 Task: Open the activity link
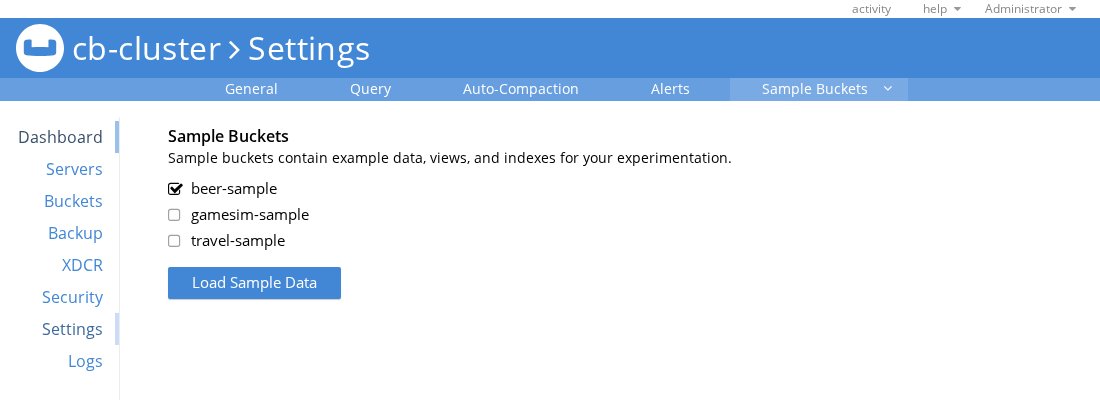click(871, 9)
